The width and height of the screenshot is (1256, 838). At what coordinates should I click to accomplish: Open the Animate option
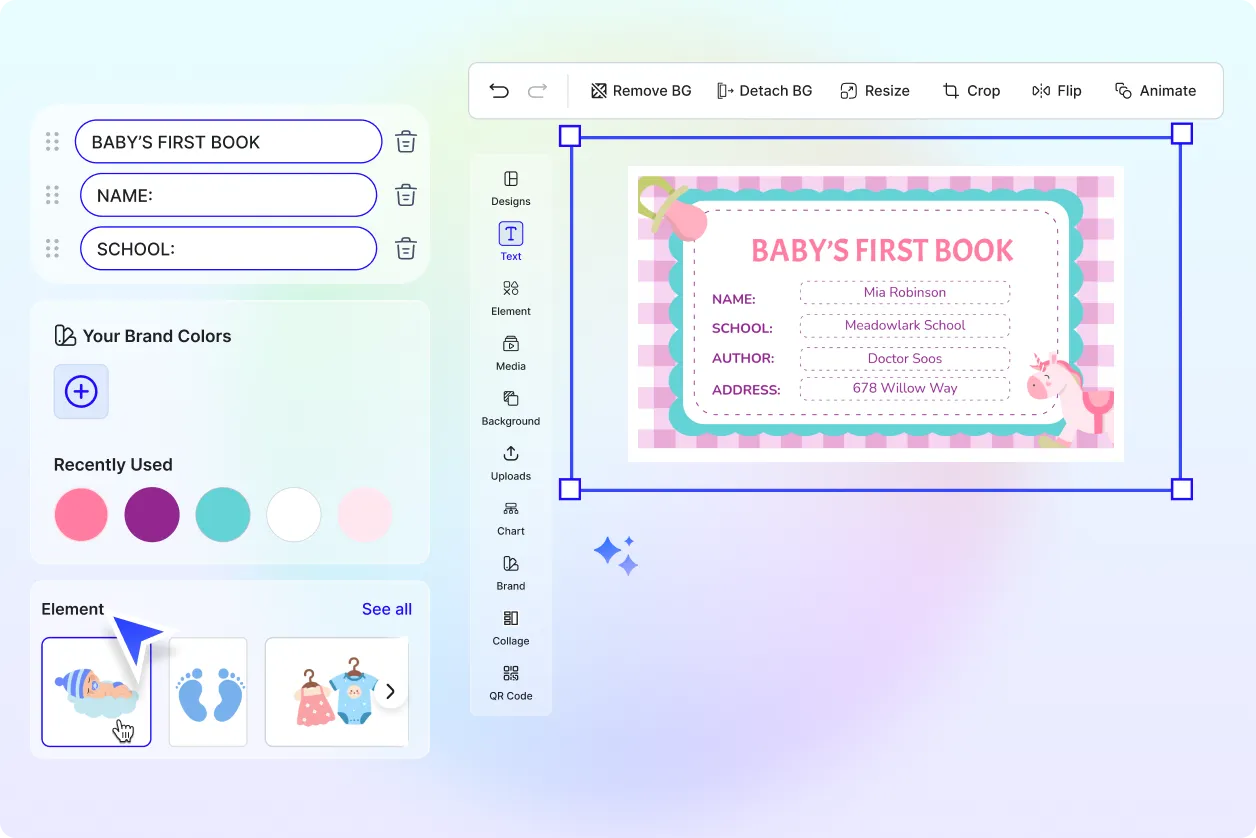pos(1155,91)
